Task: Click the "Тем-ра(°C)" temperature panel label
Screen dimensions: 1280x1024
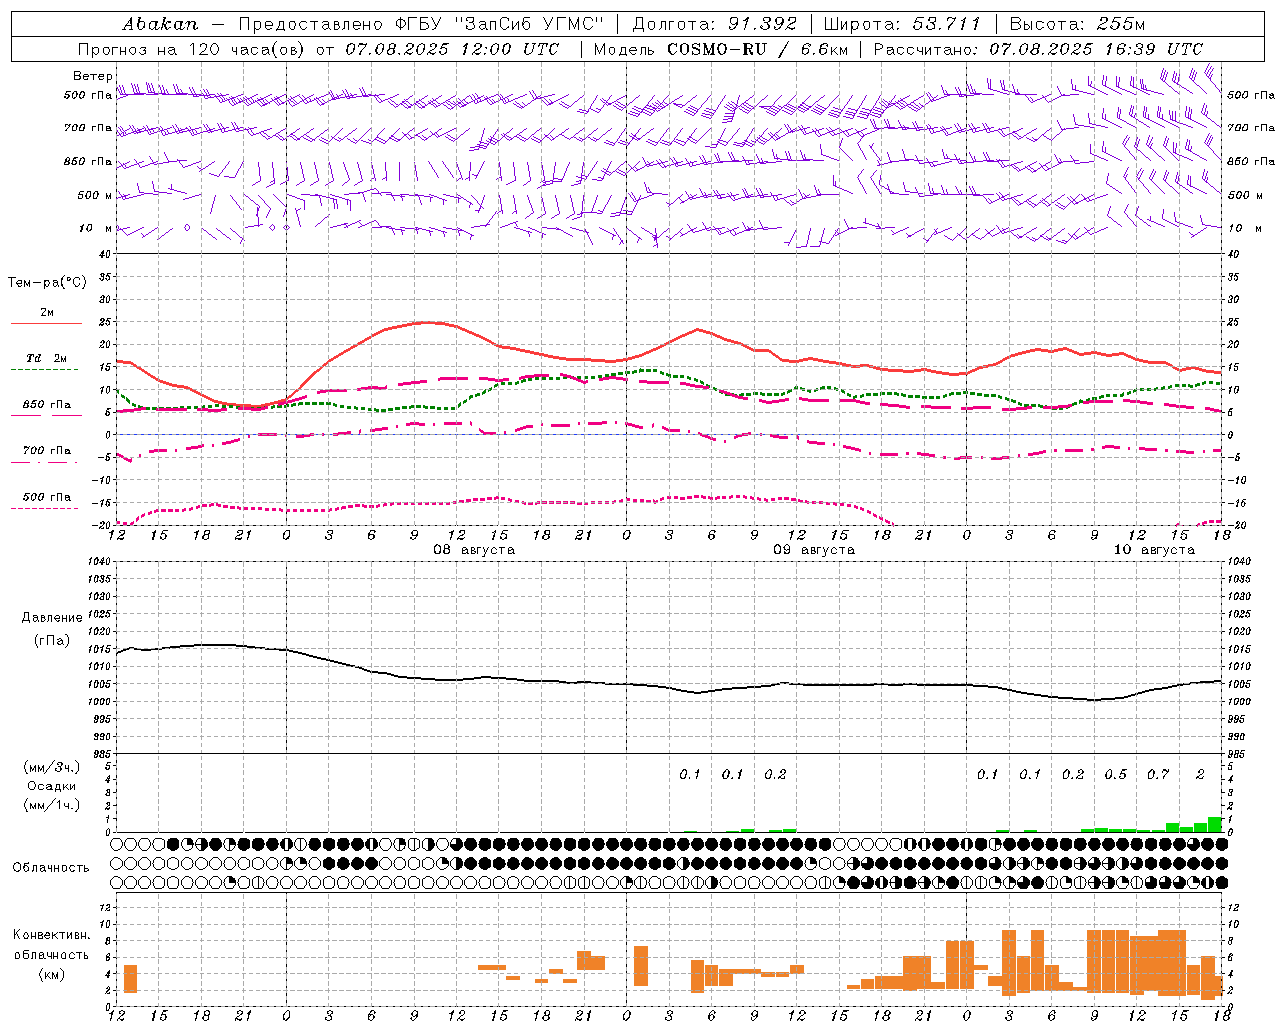Action: [x=47, y=283]
